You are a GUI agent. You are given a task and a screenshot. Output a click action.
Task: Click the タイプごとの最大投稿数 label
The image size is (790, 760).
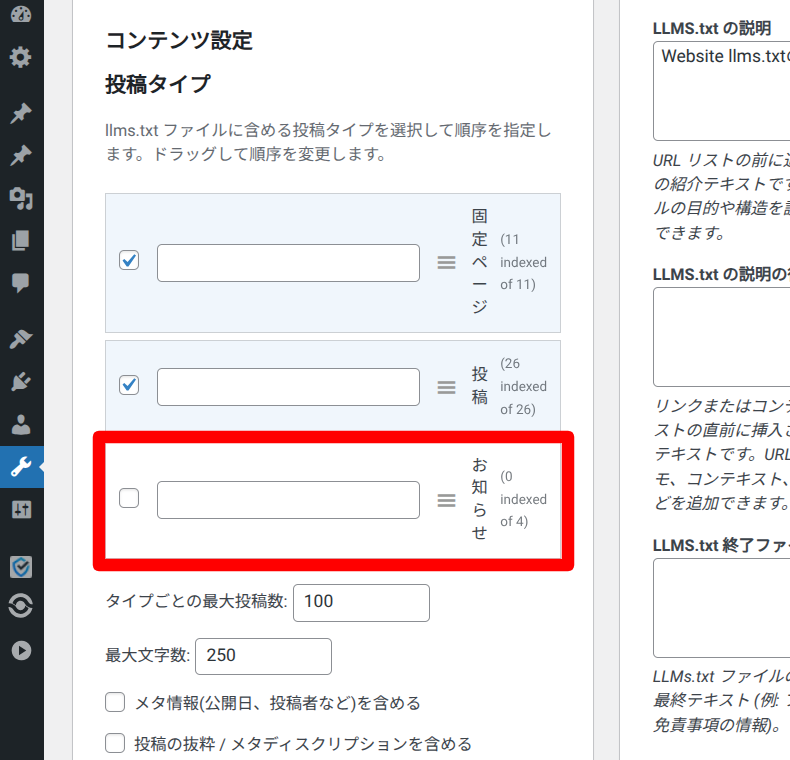(x=196, y=601)
